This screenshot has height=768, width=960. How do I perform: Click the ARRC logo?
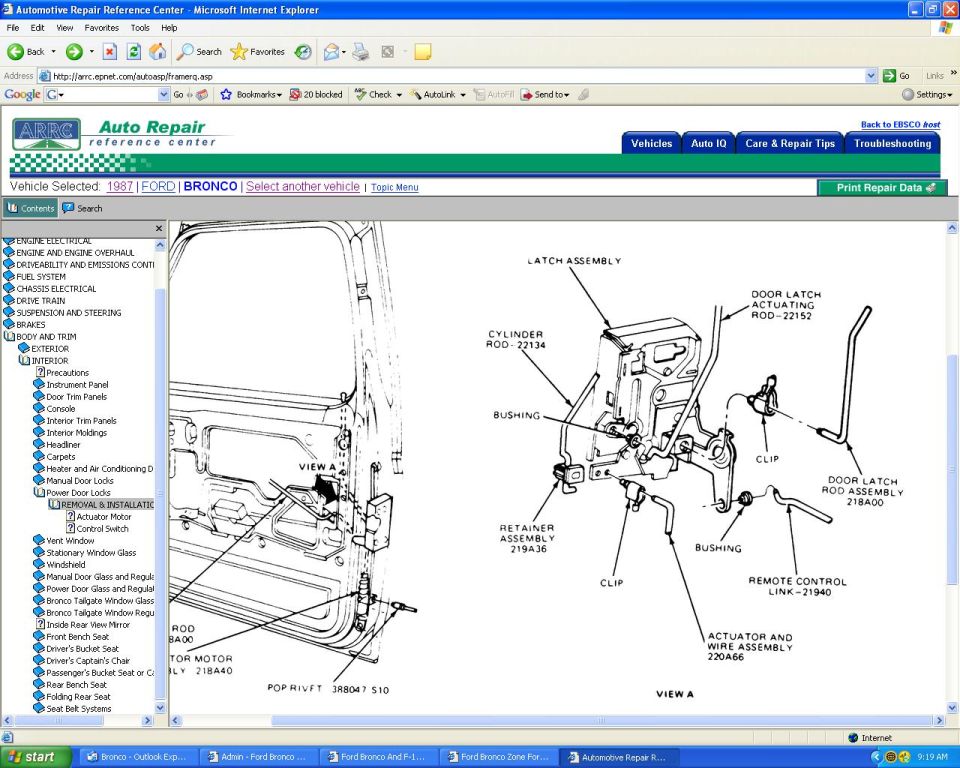point(47,134)
